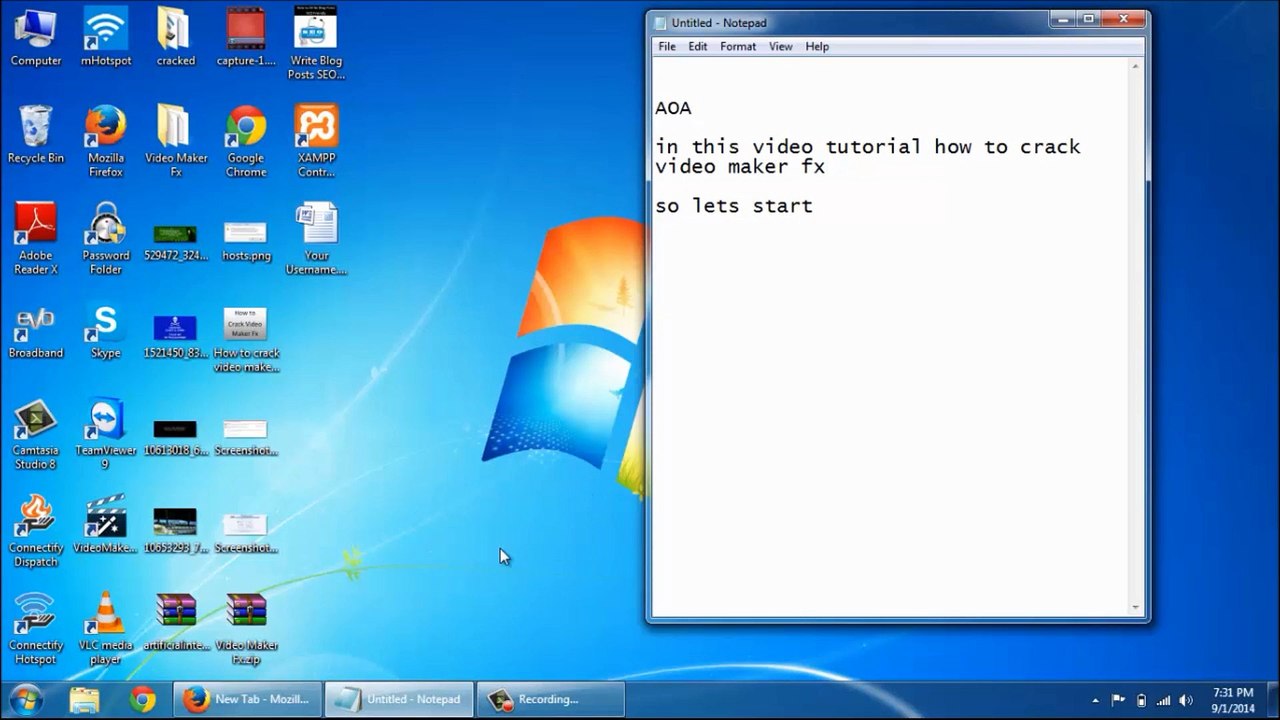Select the Connectify Dispatch shortcut
The width and height of the screenshot is (1280, 720).
click(36, 532)
